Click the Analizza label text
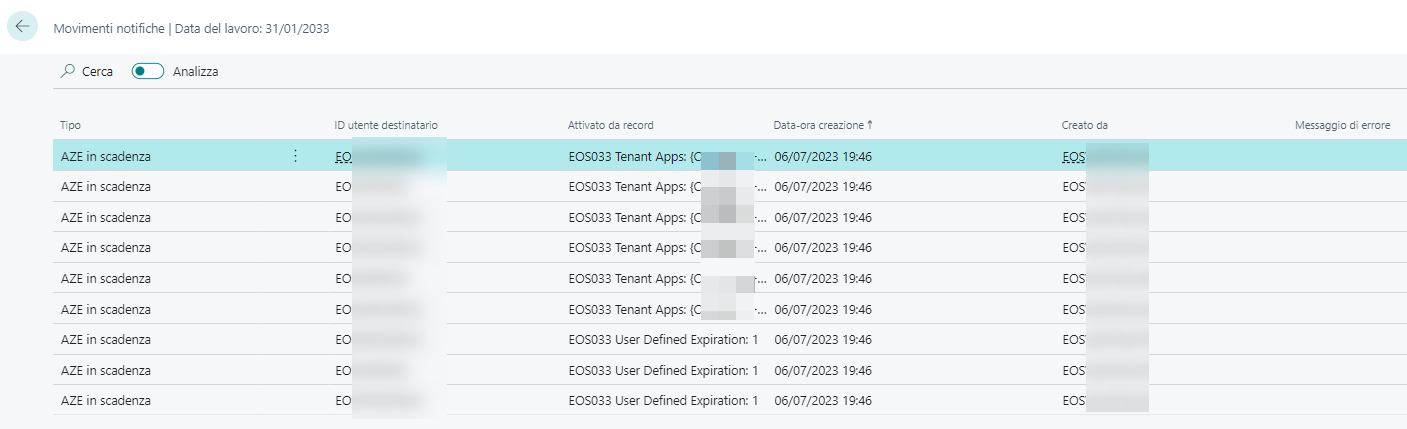The height and width of the screenshot is (429, 1407). (x=195, y=72)
